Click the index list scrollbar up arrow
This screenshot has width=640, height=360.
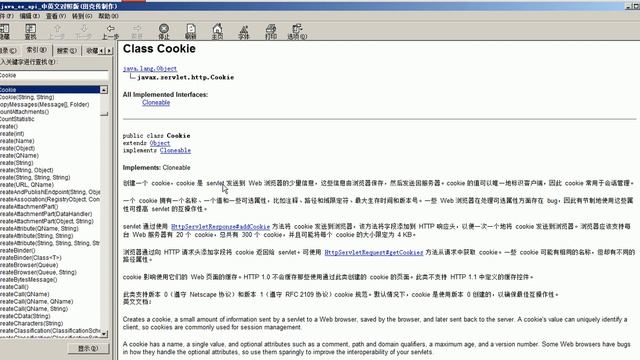click(x=104, y=90)
